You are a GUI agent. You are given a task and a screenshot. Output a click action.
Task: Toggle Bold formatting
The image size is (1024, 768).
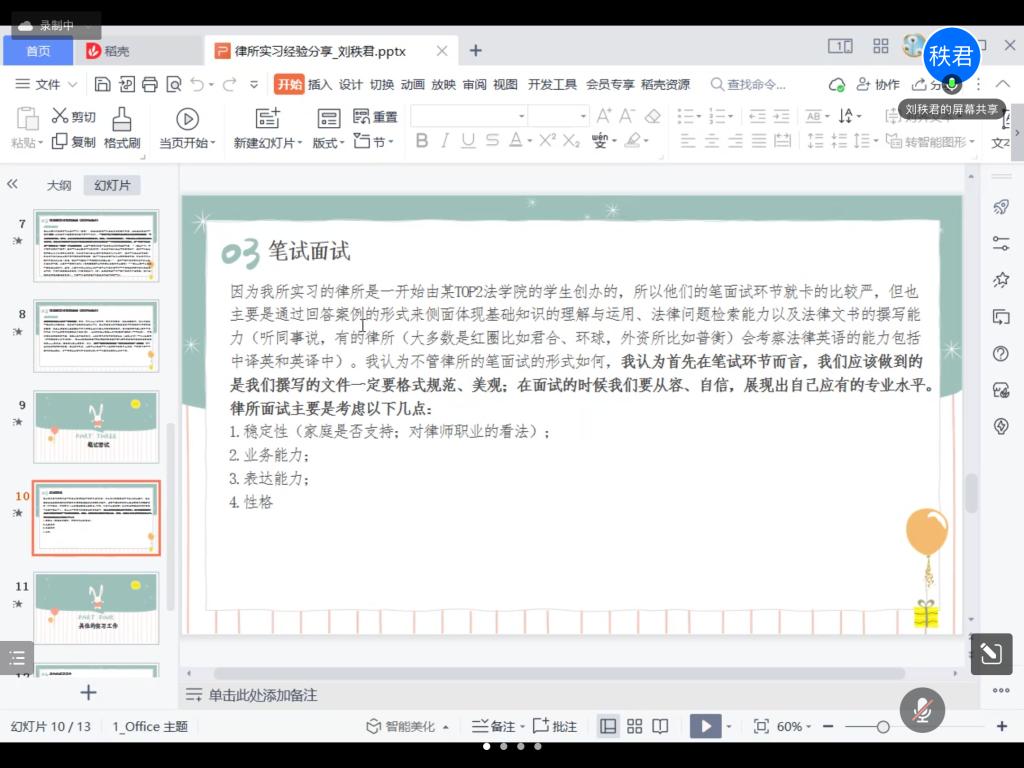(x=422, y=141)
